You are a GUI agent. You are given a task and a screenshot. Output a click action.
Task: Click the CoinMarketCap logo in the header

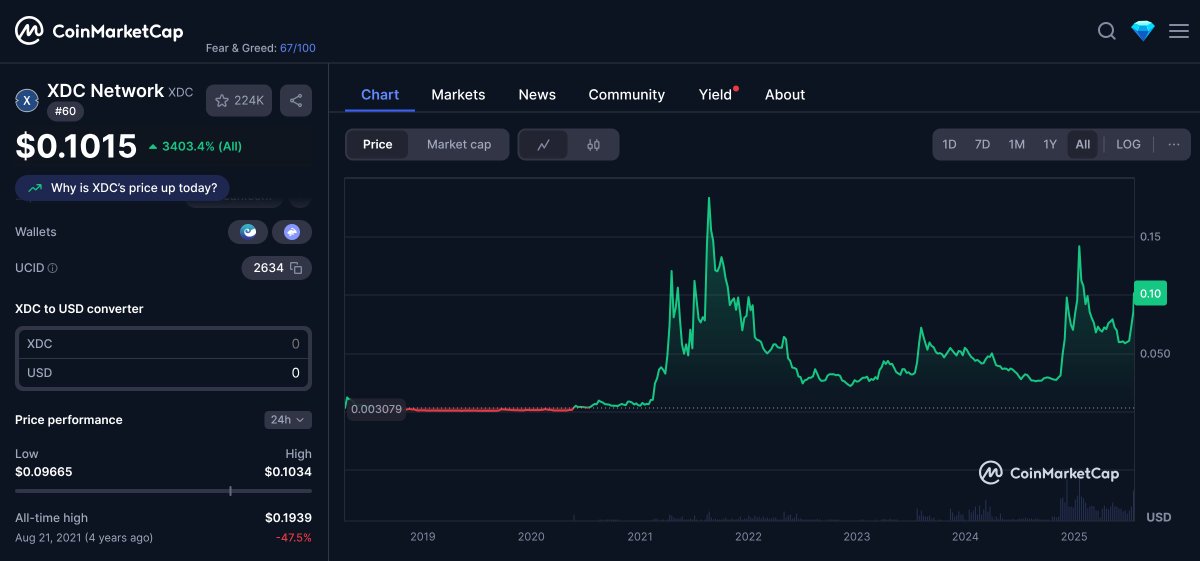99,31
